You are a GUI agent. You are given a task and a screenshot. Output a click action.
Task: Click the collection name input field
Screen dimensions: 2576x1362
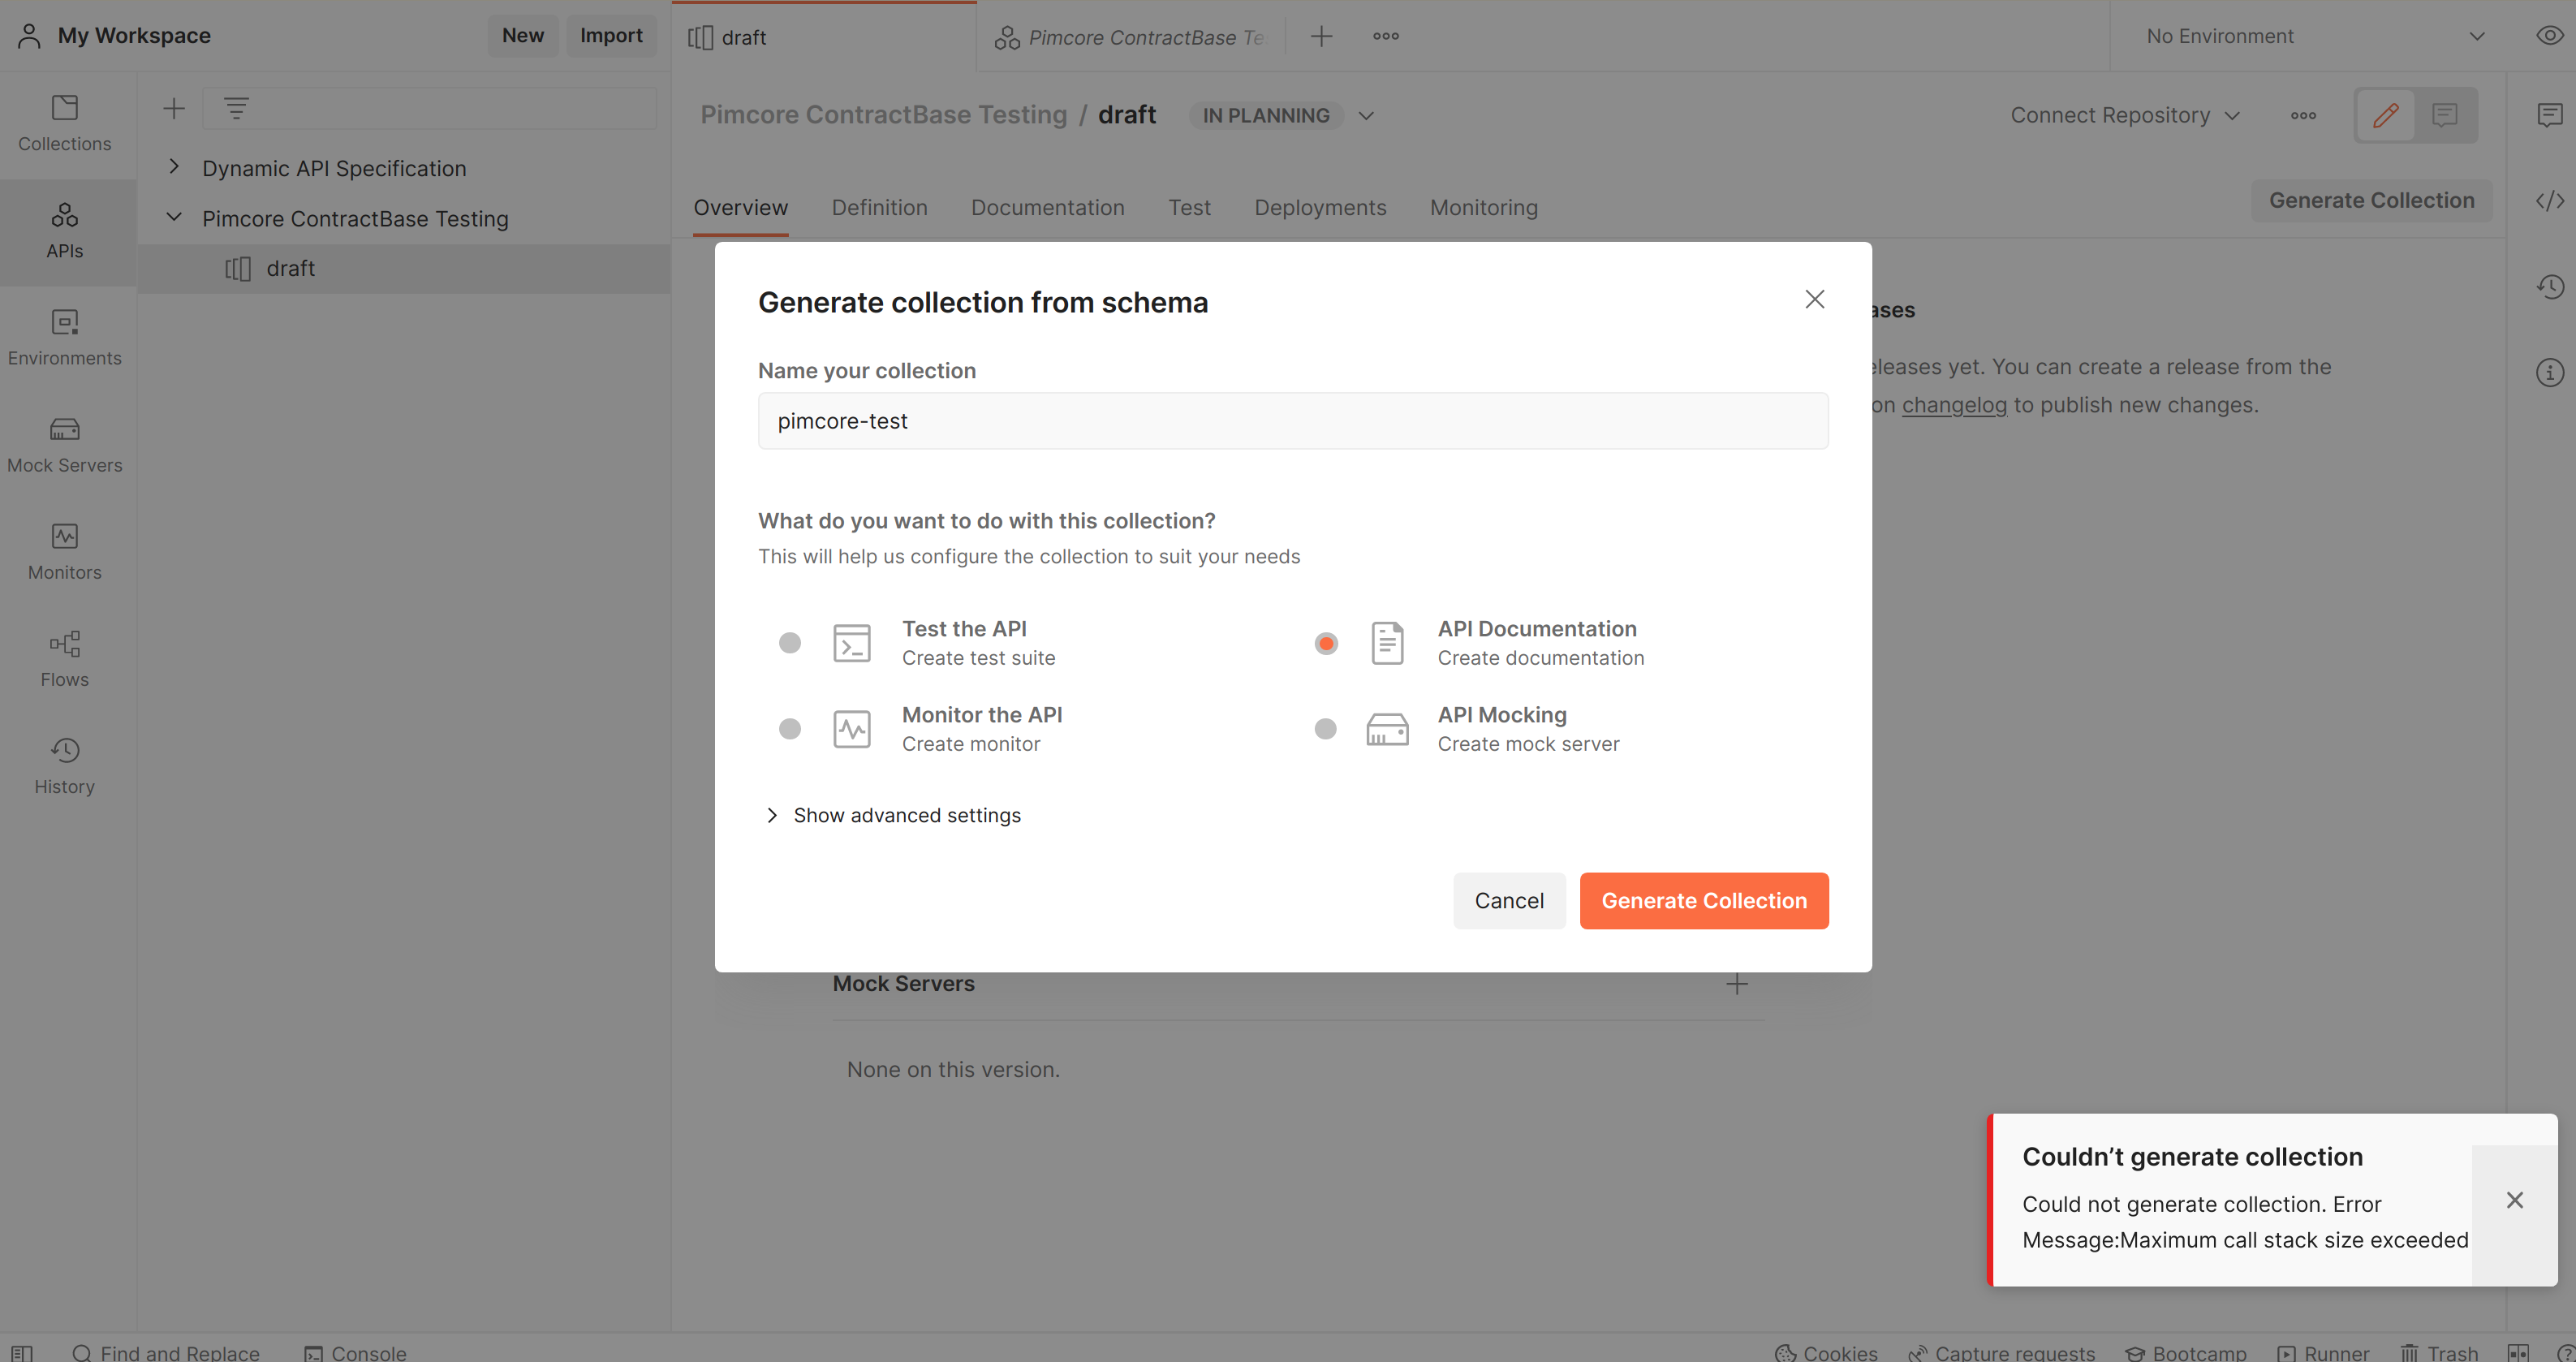1292,421
